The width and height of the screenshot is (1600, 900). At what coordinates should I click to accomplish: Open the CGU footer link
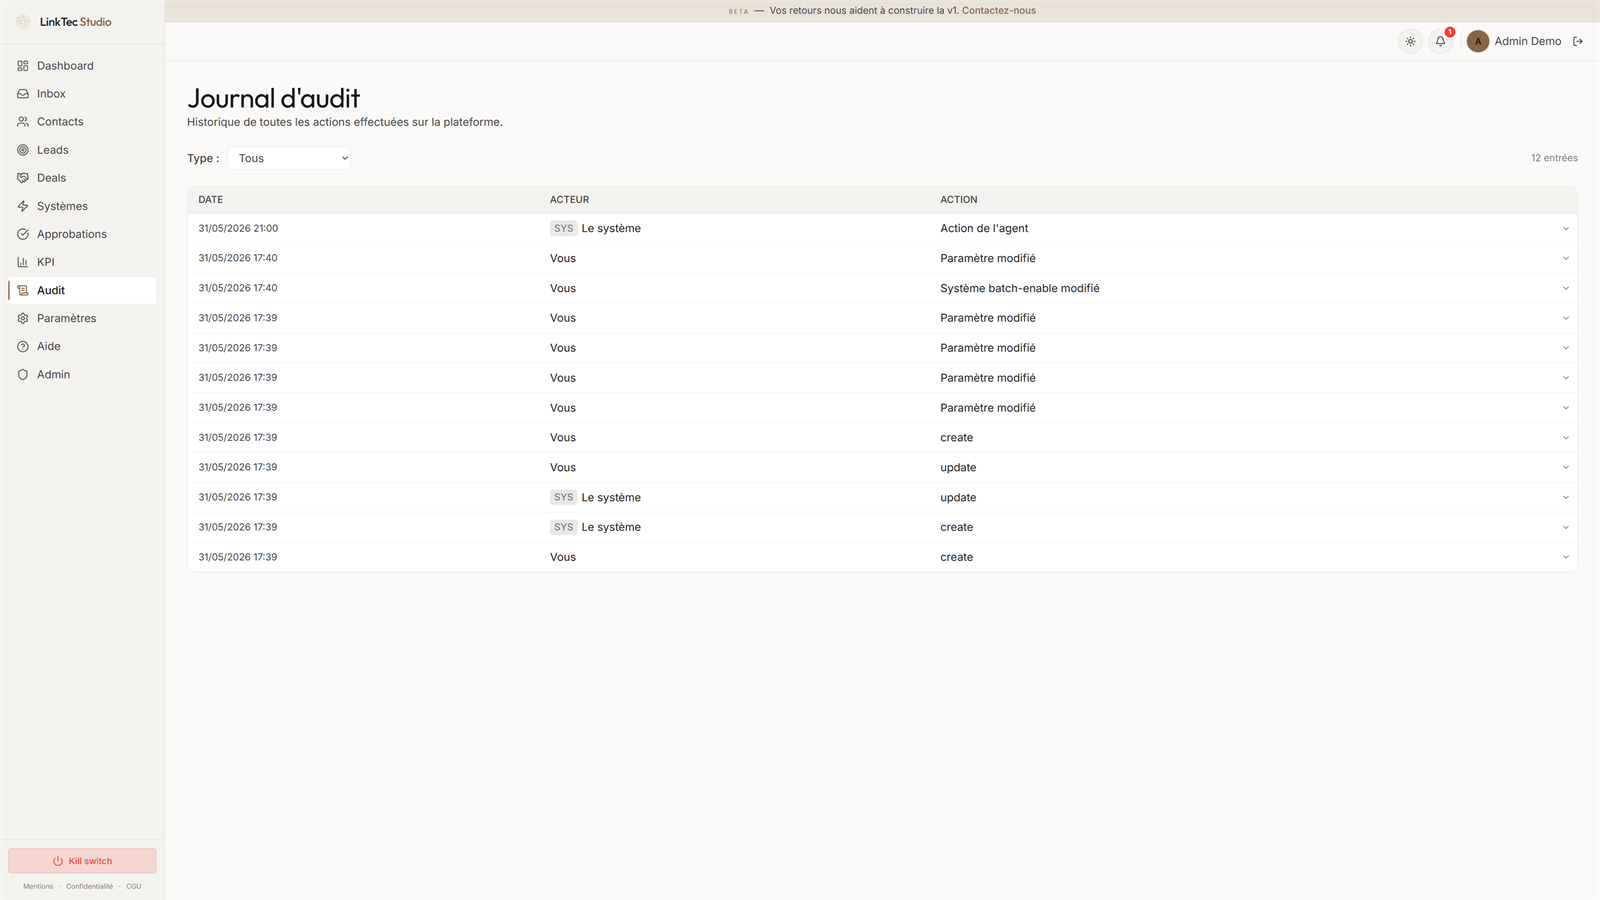[x=134, y=887]
